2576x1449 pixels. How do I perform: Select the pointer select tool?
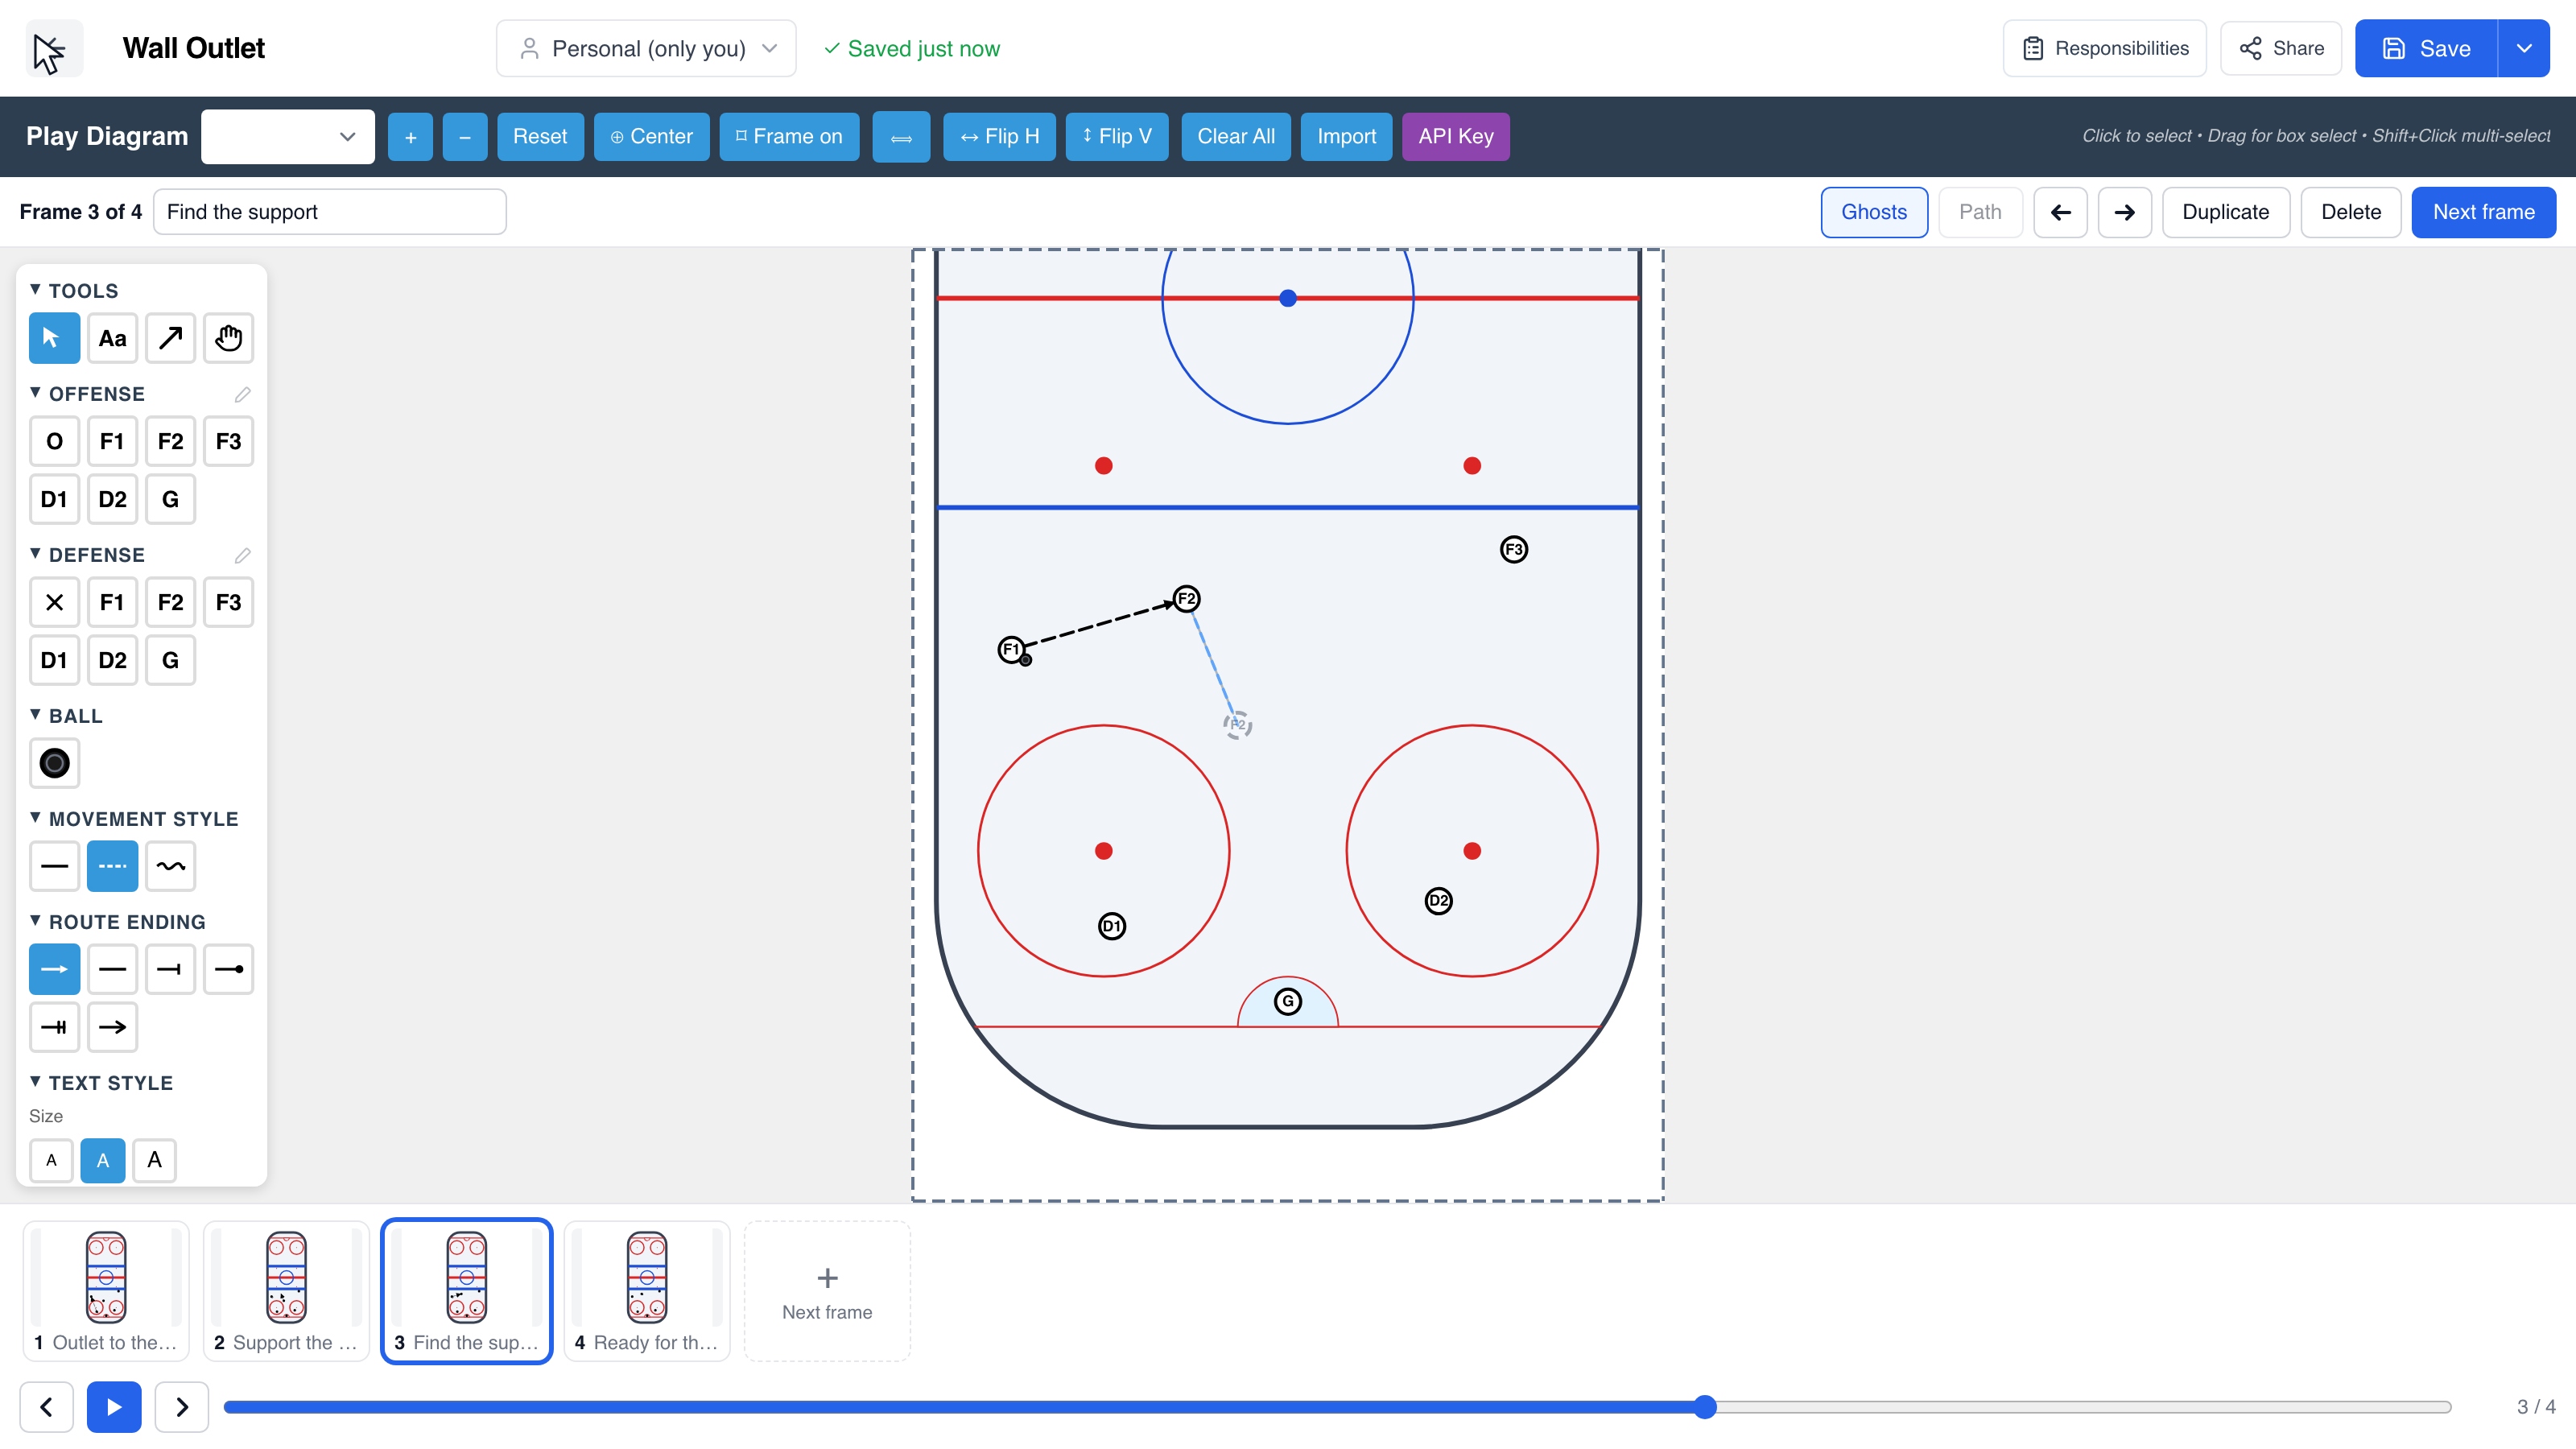click(54, 338)
